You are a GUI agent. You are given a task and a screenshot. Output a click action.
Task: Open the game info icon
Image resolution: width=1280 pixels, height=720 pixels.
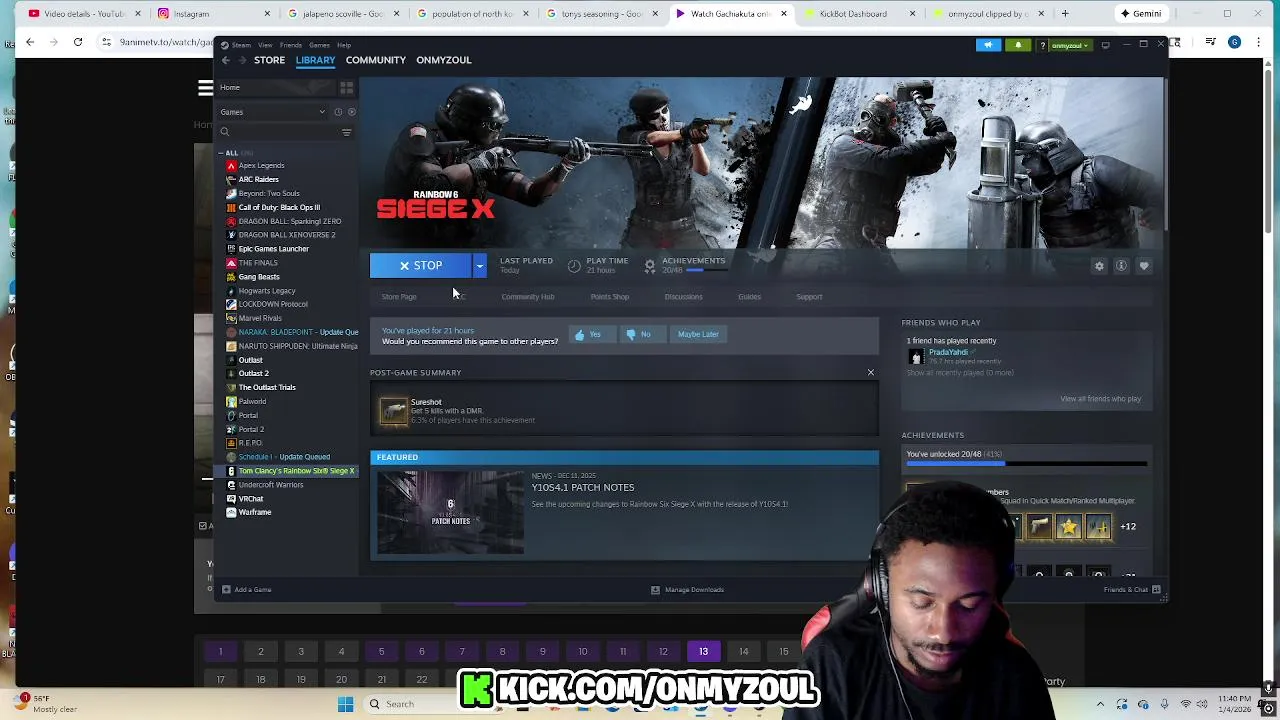pyautogui.click(x=1121, y=266)
